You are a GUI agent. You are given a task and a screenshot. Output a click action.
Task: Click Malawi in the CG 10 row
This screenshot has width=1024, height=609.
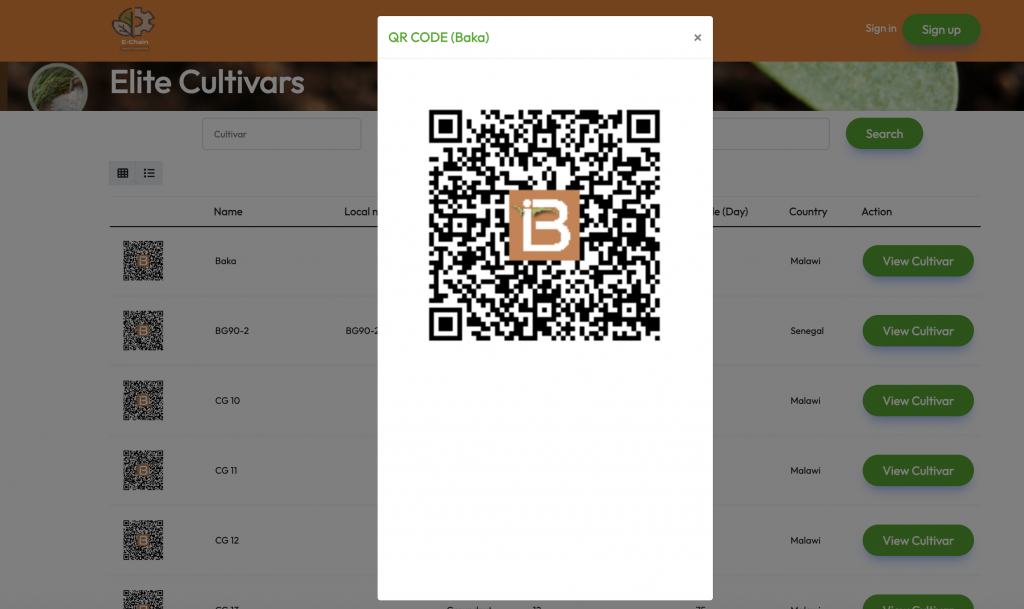pos(805,401)
